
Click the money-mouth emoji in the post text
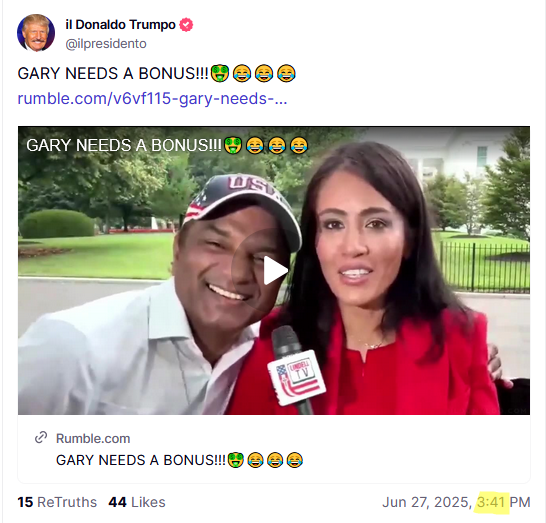(x=220, y=73)
